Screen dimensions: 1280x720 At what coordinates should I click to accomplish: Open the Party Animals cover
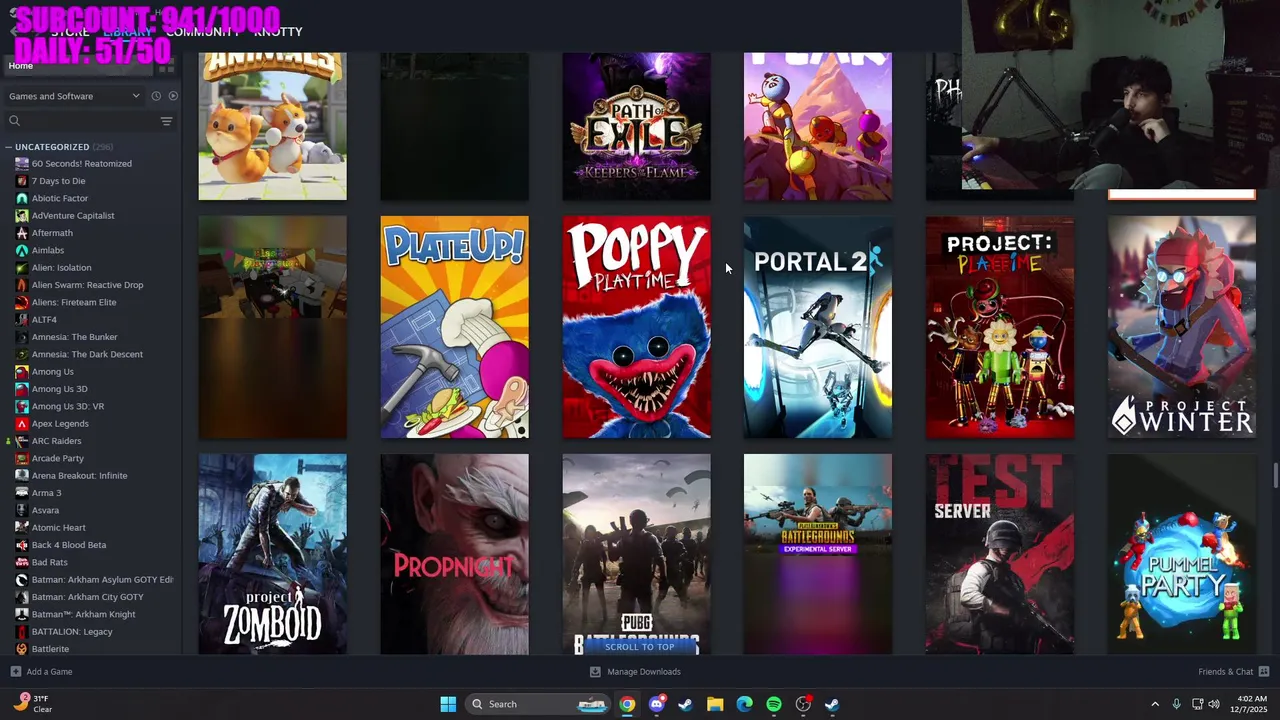[273, 126]
